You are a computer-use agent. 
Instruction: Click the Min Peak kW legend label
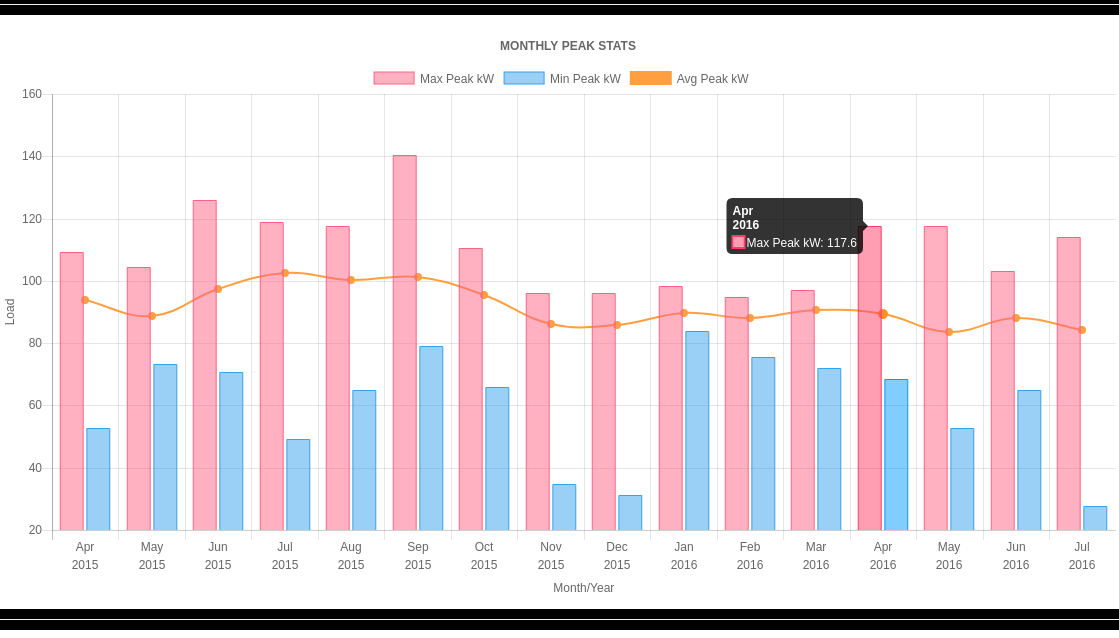click(x=585, y=79)
